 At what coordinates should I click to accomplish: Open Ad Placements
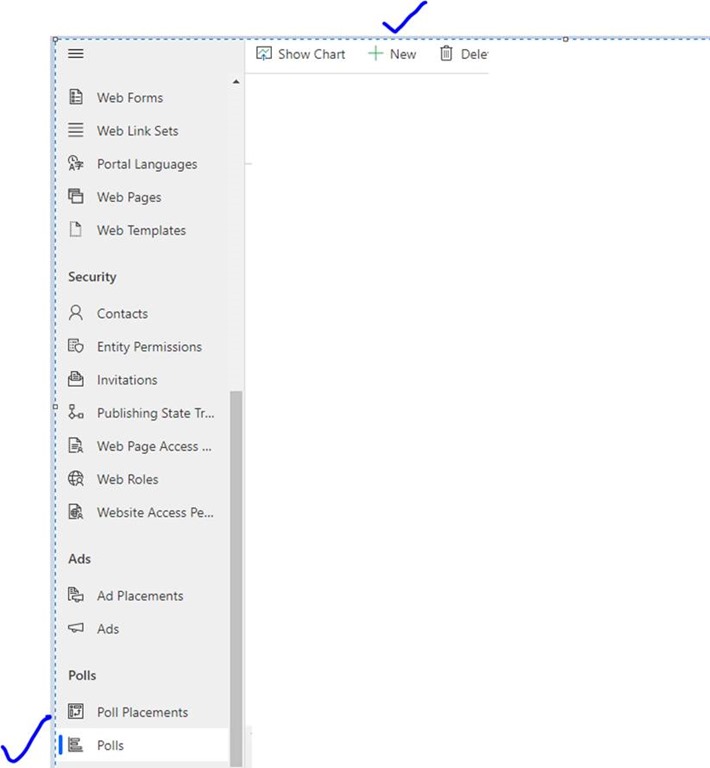(x=140, y=596)
